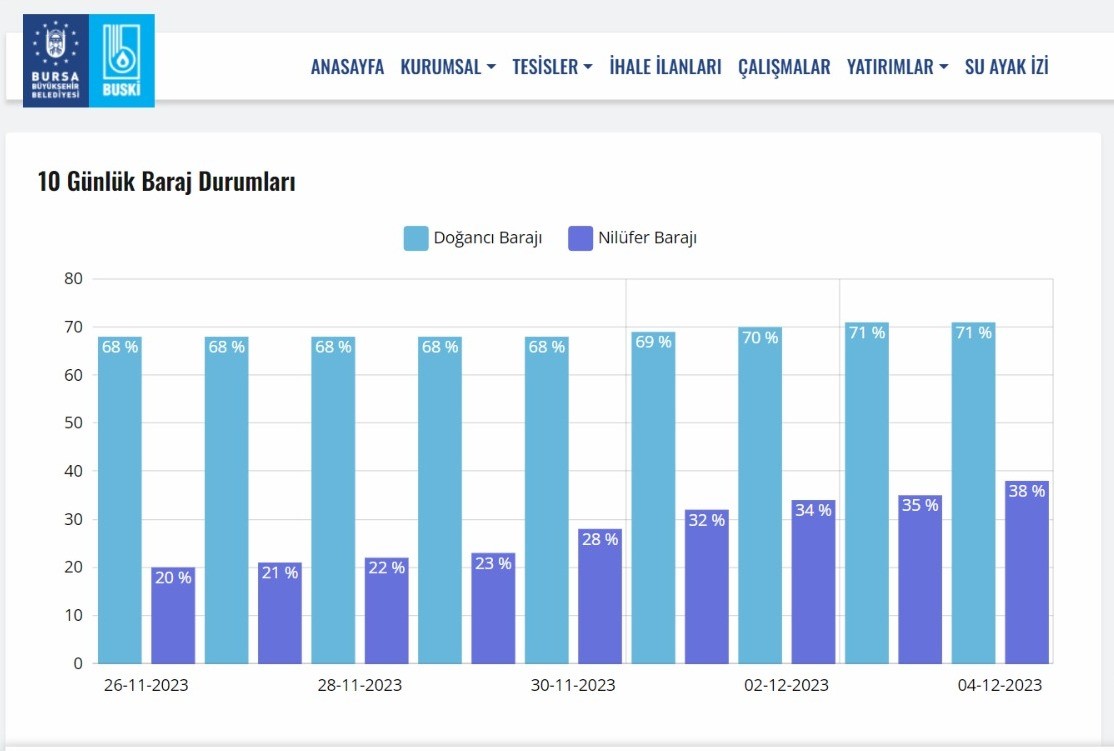This screenshot has height=751, width=1114.
Task: Expand the YATIRIMLAR dropdown menu
Action: click(897, 67)
